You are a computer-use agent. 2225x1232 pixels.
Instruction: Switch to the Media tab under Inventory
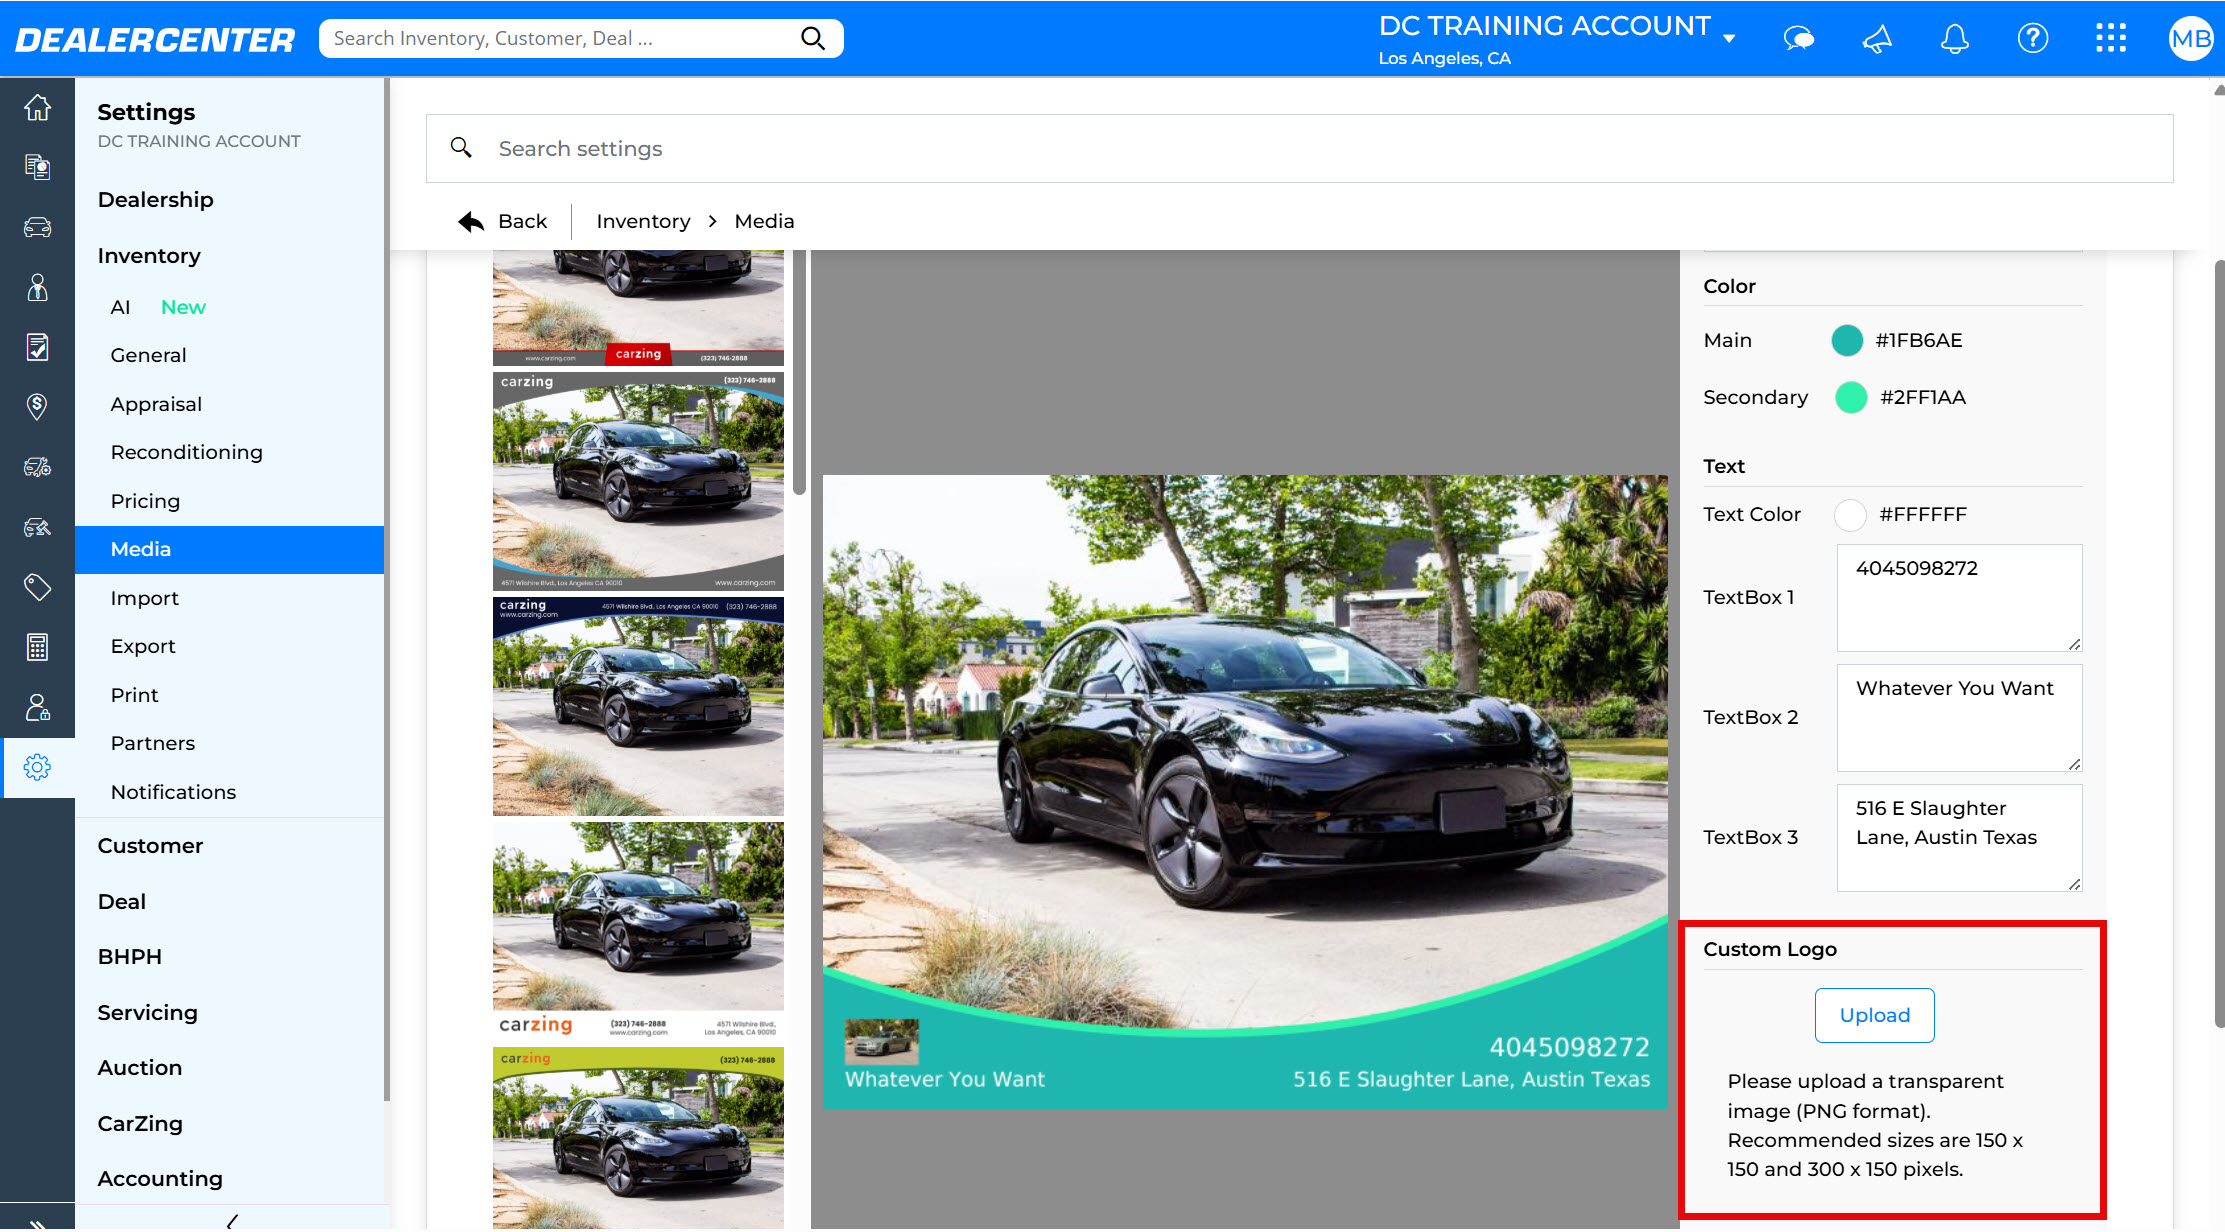pos(140,549)
